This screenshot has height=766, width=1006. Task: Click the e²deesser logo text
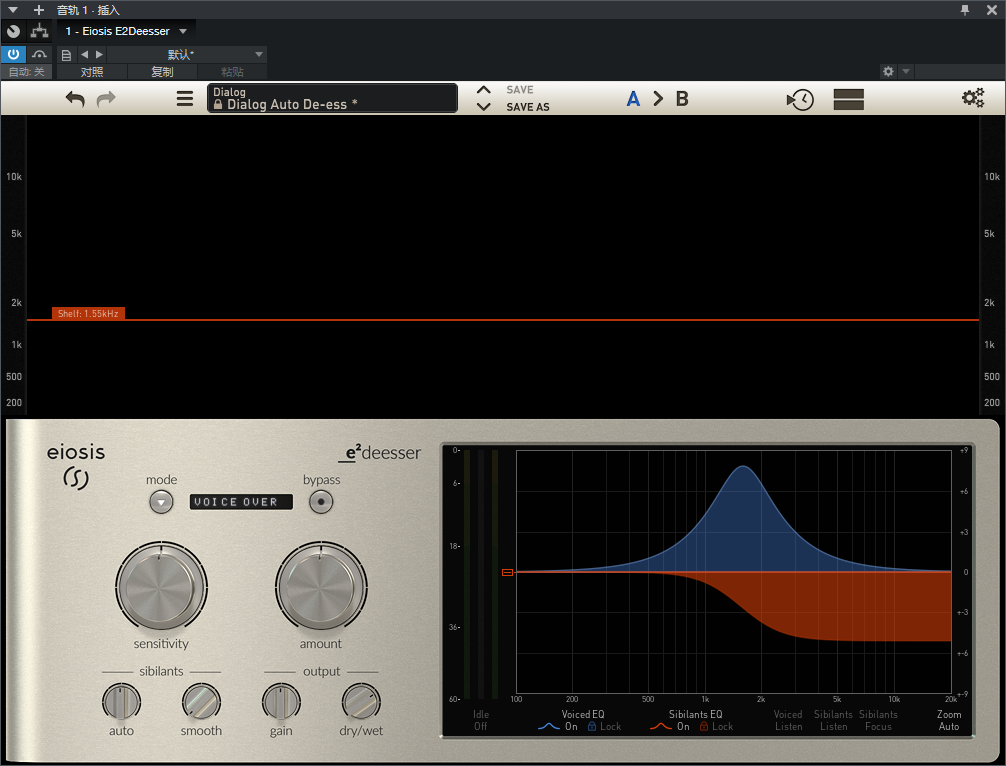click(x=380, y=453)
